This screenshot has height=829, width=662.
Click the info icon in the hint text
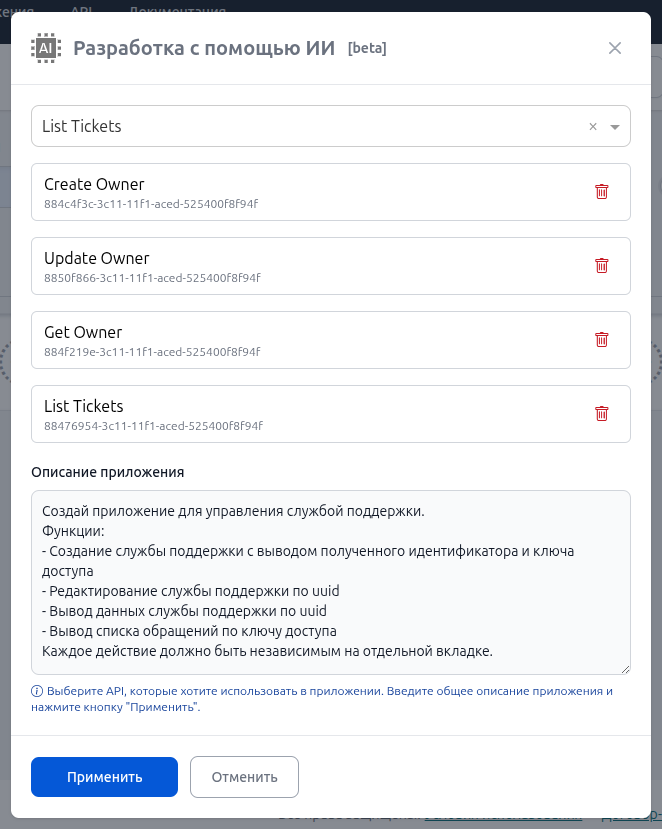[x=37, y=691]
